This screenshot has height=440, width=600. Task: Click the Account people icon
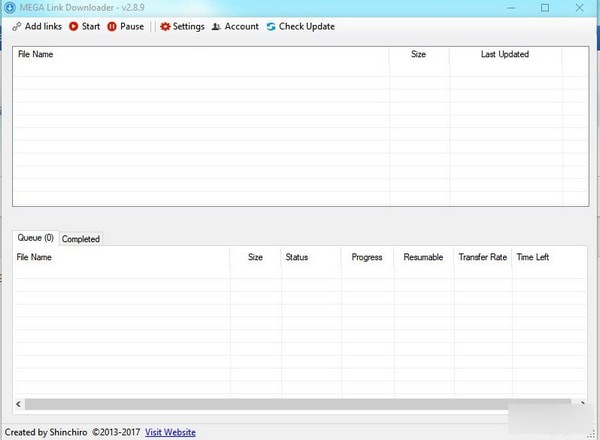[x=216, y=26]
